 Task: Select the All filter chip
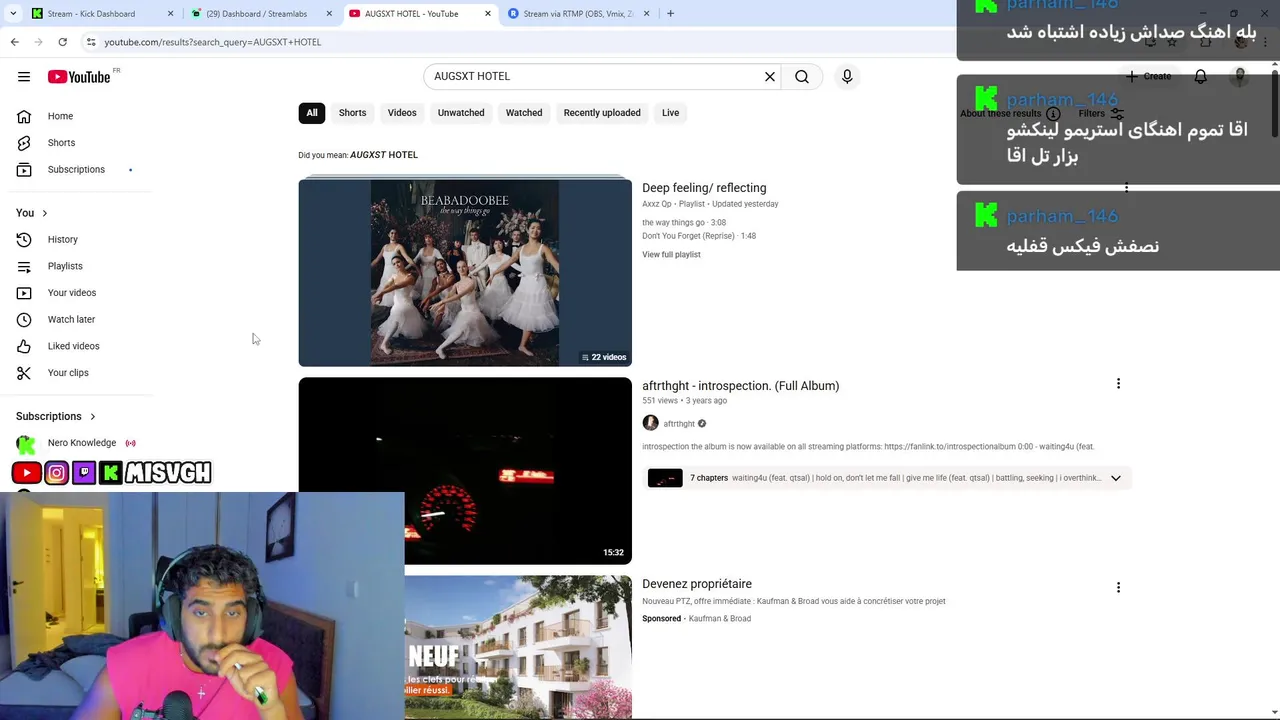312,113
